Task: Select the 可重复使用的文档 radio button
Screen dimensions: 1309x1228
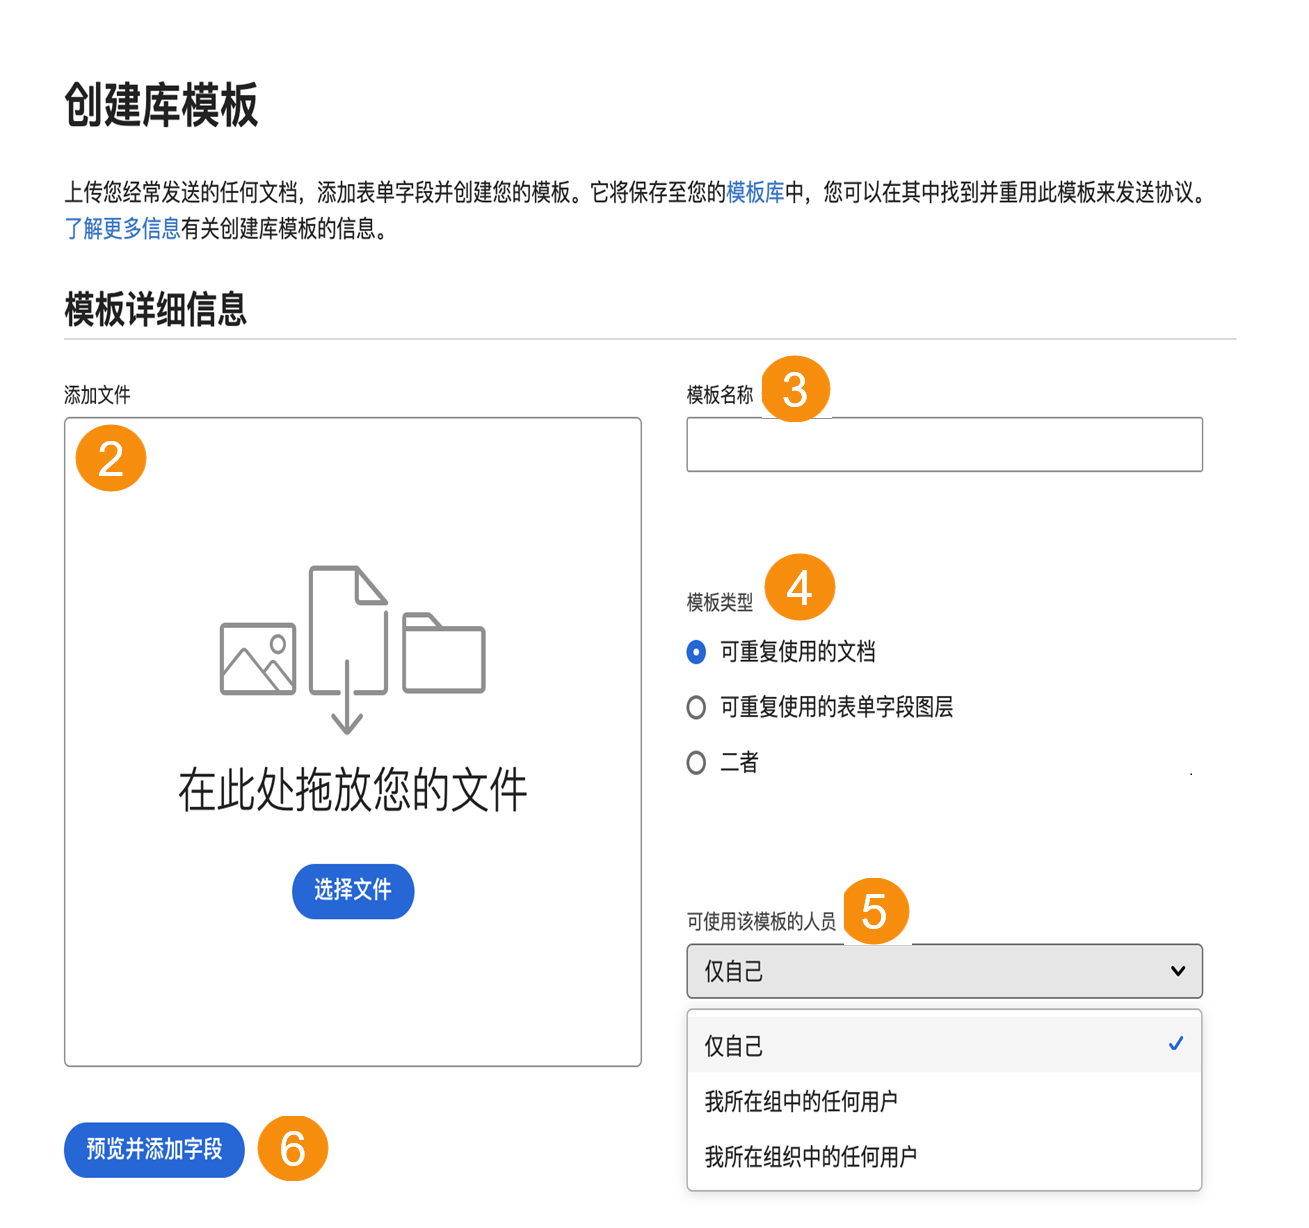Action: pos(695,651)
